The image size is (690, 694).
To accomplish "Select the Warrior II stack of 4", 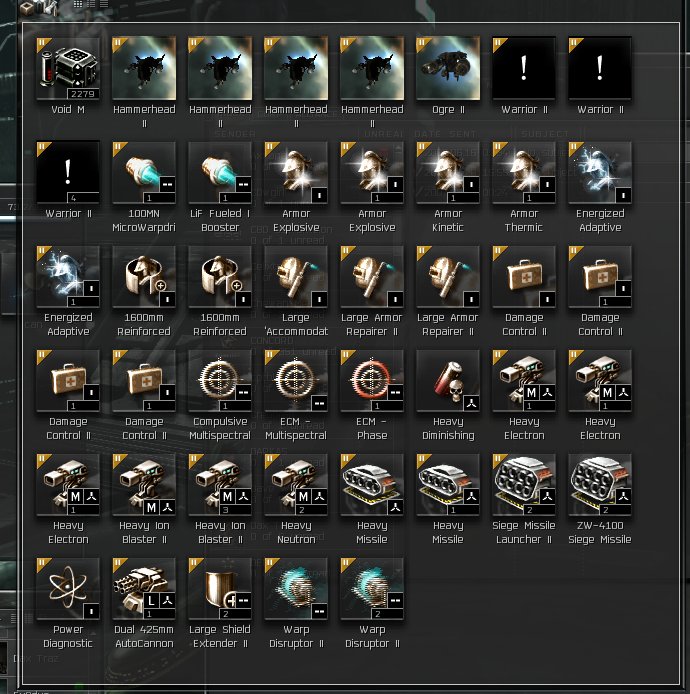I will [x=68, y=173].
